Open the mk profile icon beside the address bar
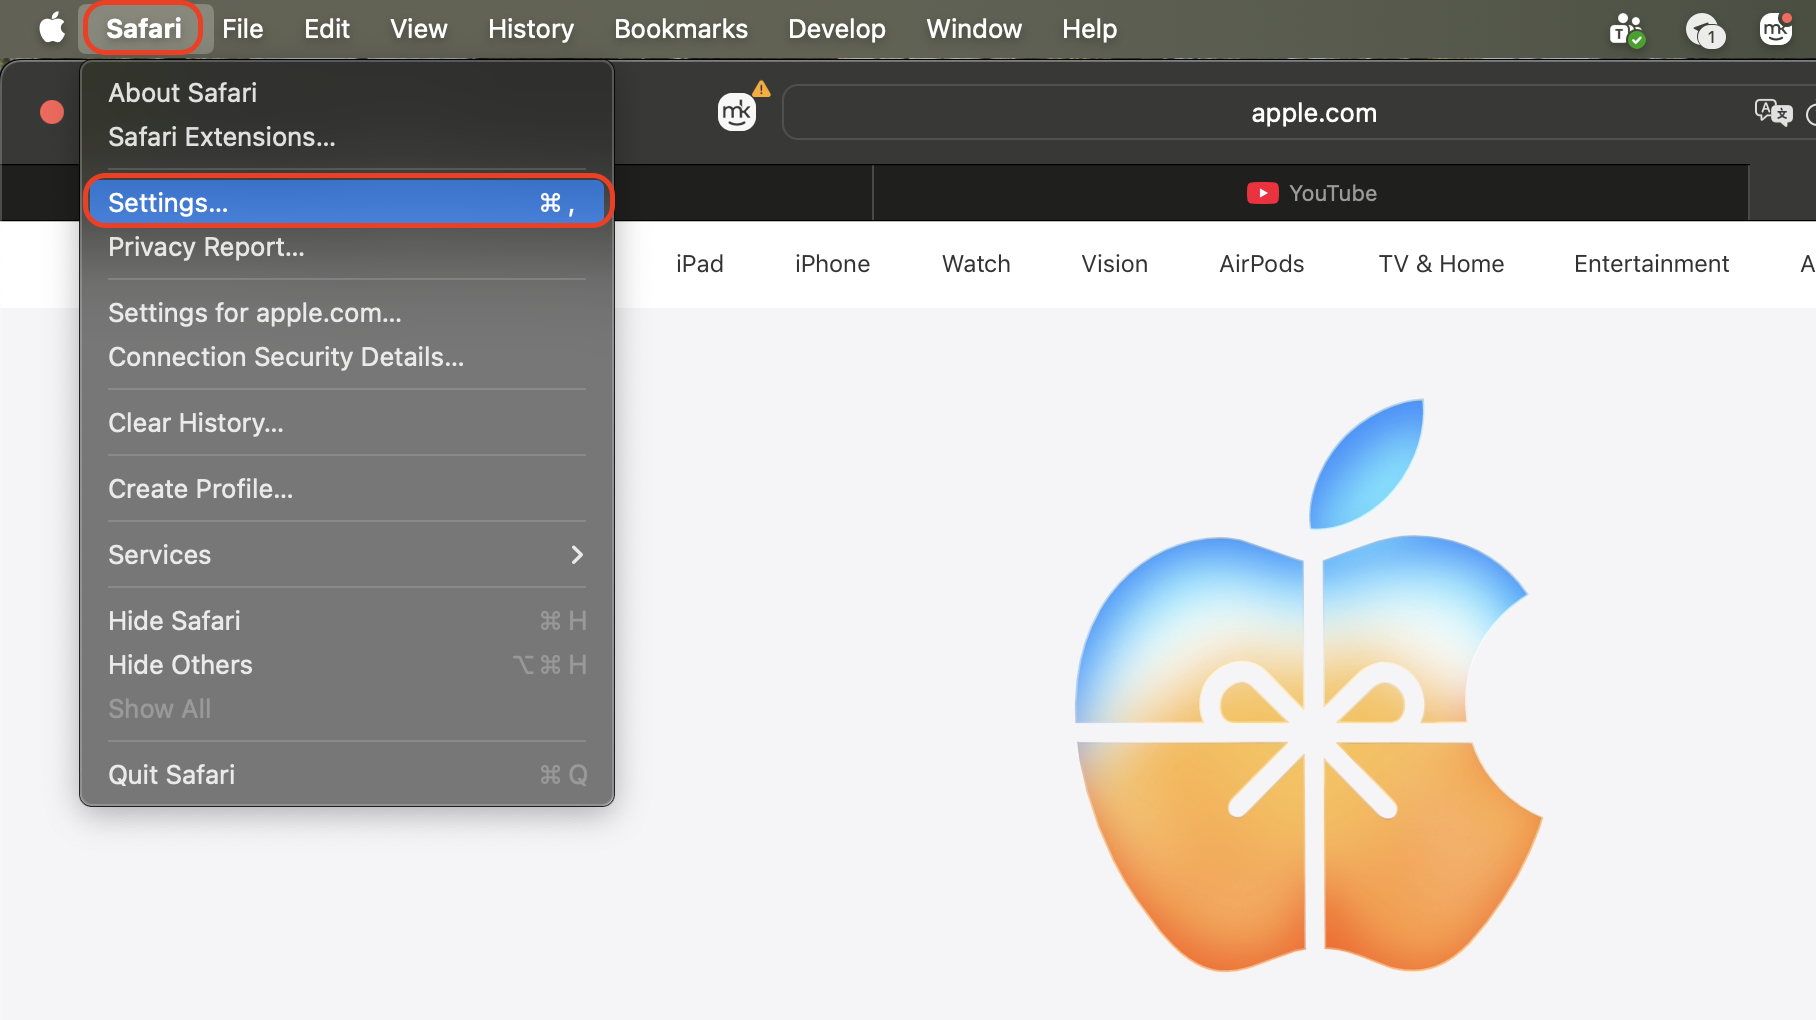The image size is (1816, 1020). click(737, 111)
